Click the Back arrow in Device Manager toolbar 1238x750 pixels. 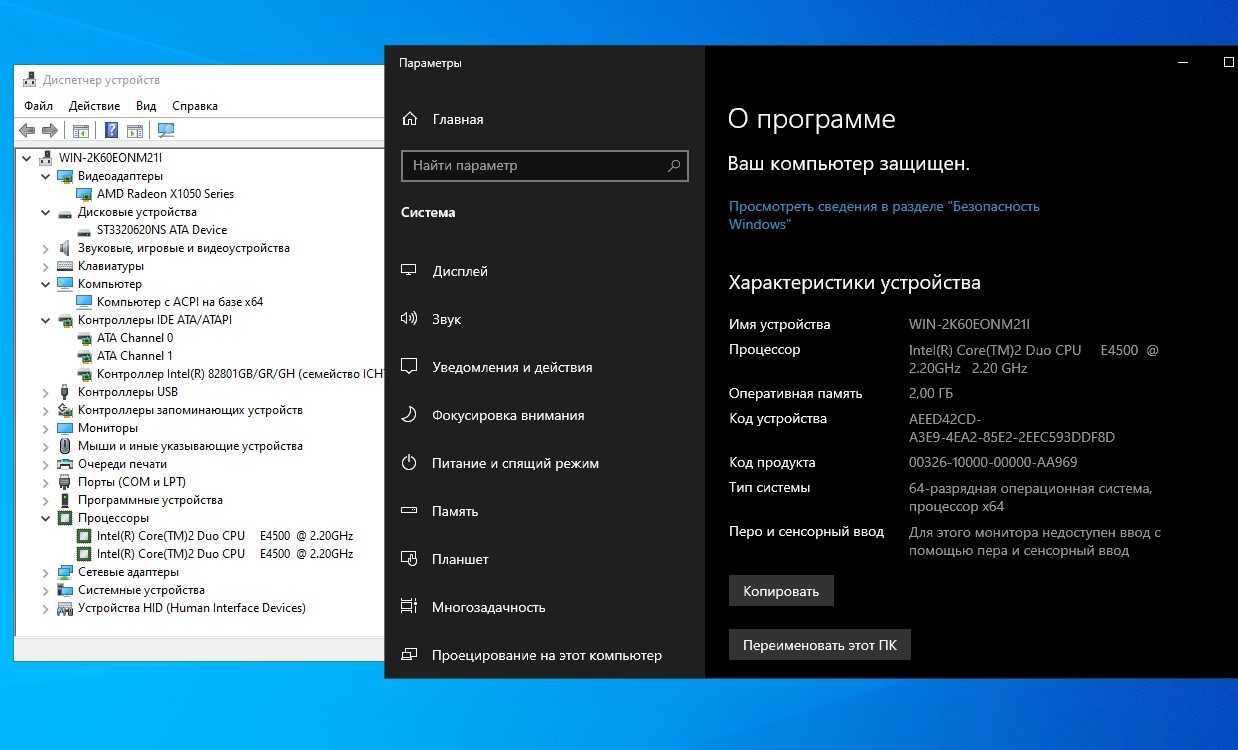(27, 131)
